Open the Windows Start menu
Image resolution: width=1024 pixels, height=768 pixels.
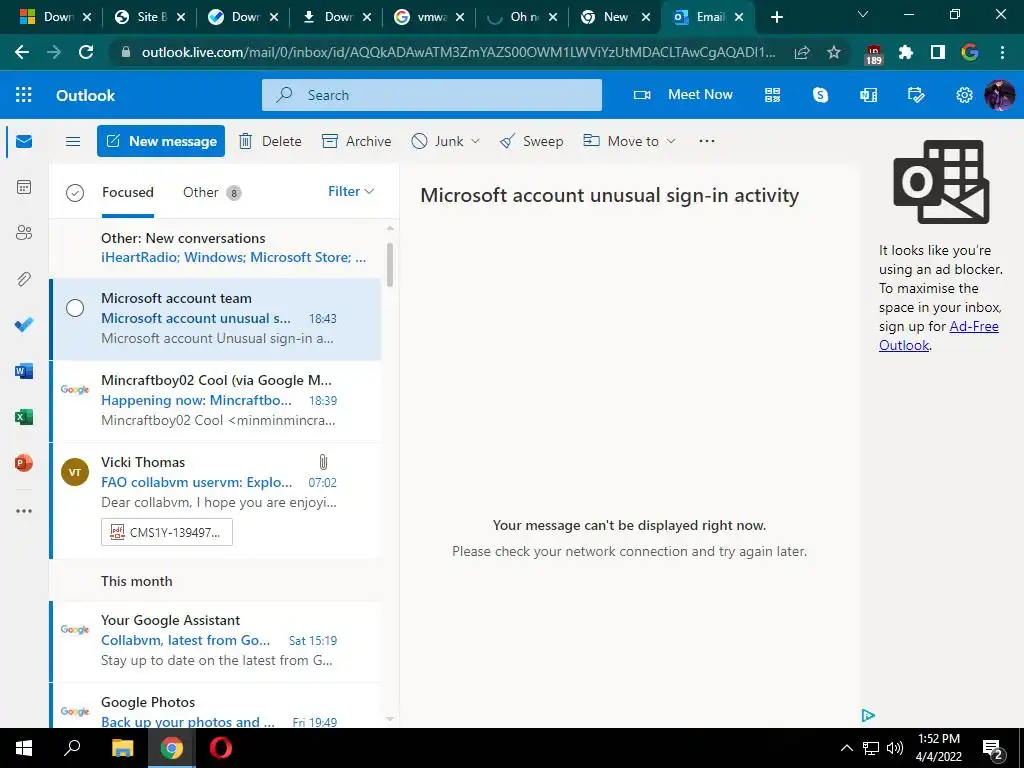[x=24, y=748]
